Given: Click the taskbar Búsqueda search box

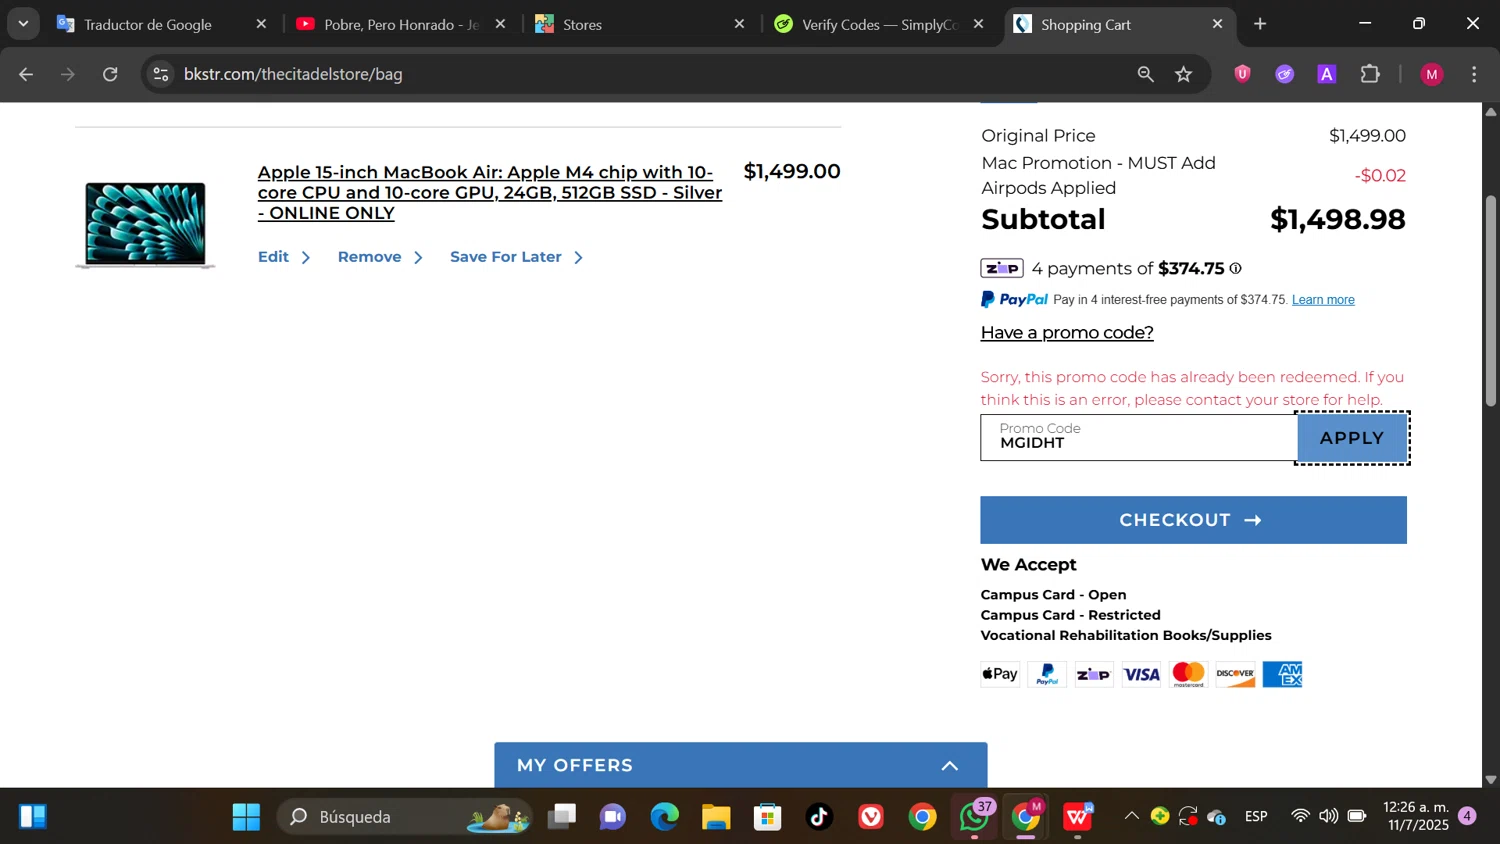Looking at the screenshot, I should coord(406,817).
